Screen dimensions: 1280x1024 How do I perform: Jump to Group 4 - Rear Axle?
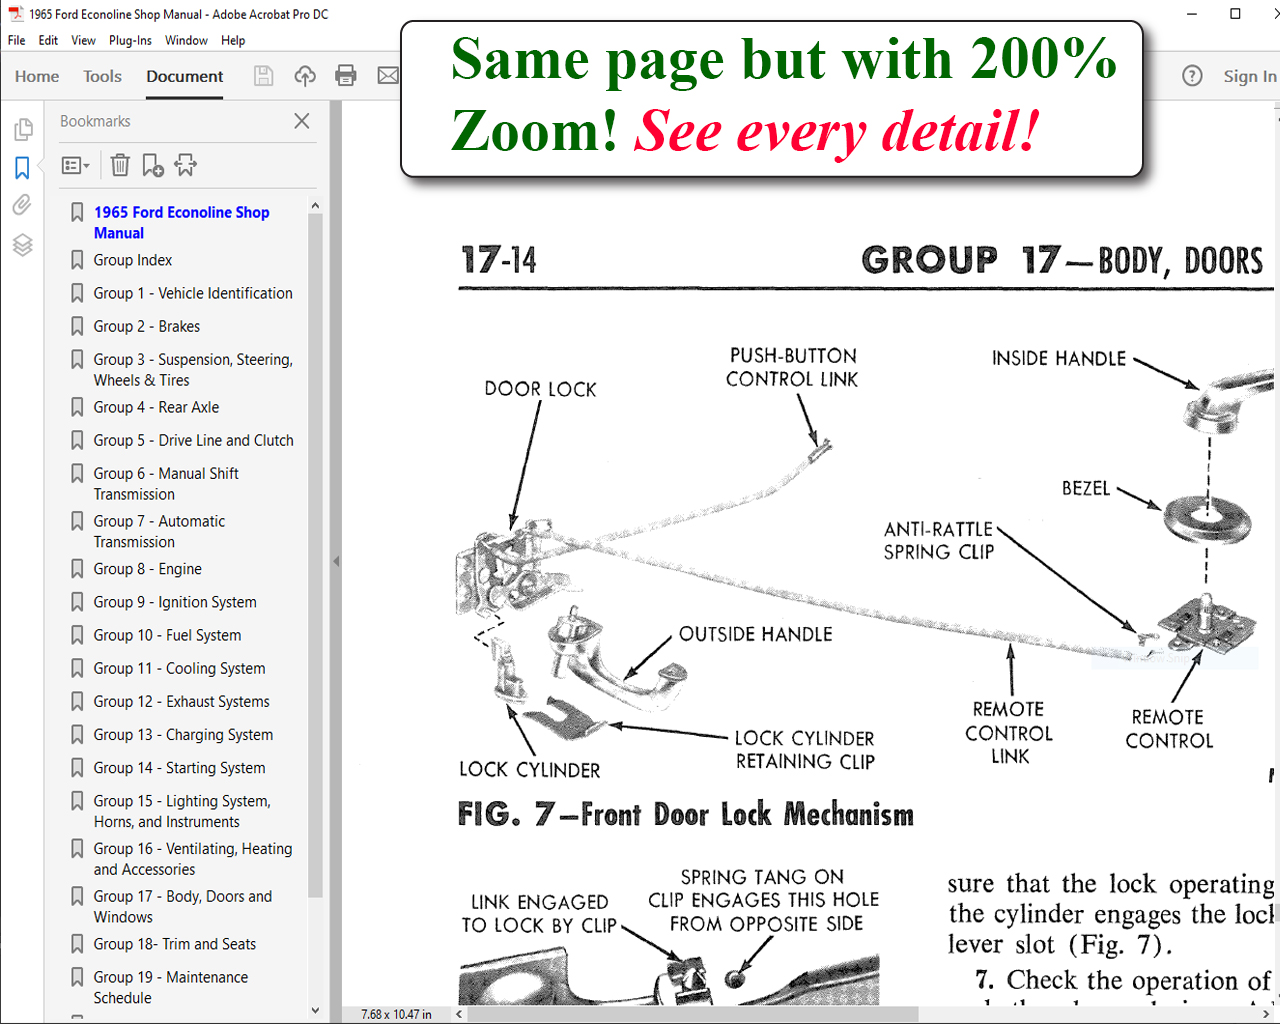(156, 407)
